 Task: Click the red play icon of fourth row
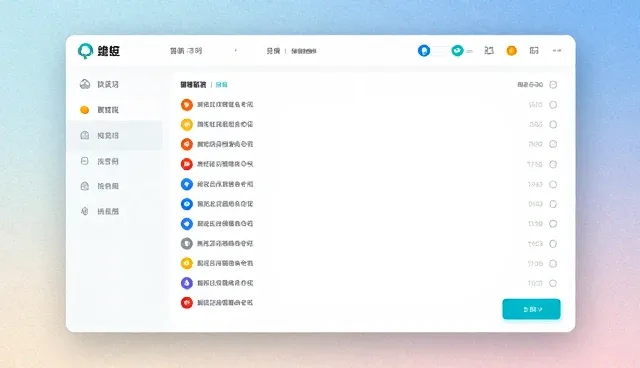tap(187, 164)
